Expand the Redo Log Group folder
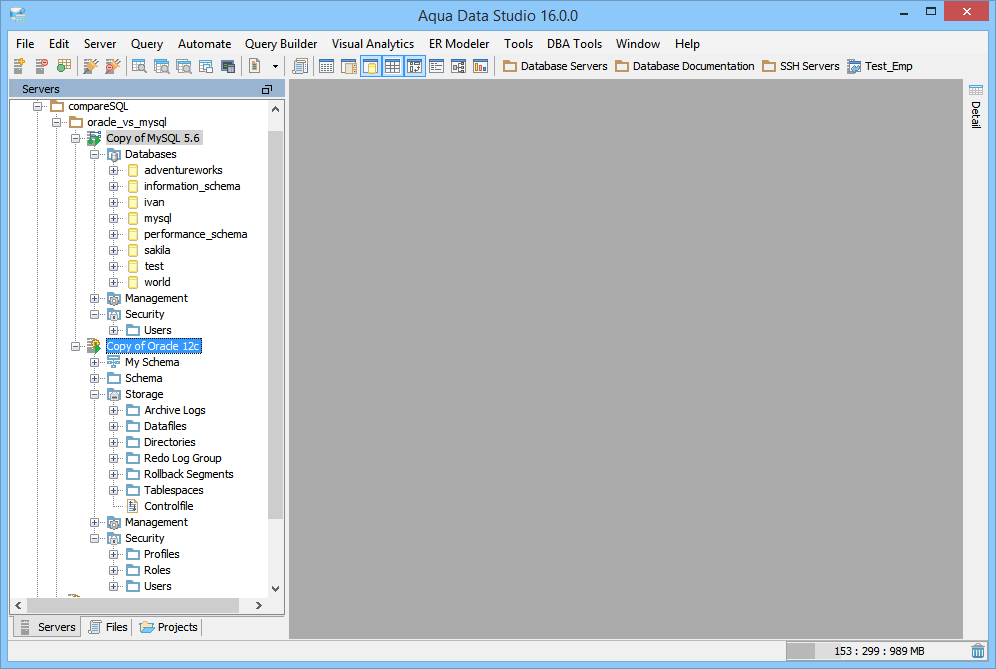Image resolution: width=996 pixels, height=669 pixels. click(113, 458)
